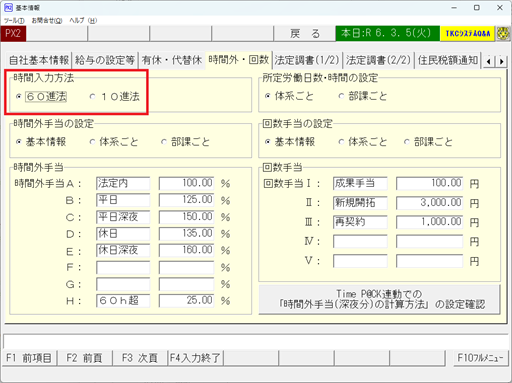
Task: Click 時間外手当D name field 休日
Action: (x=123, y=234)
